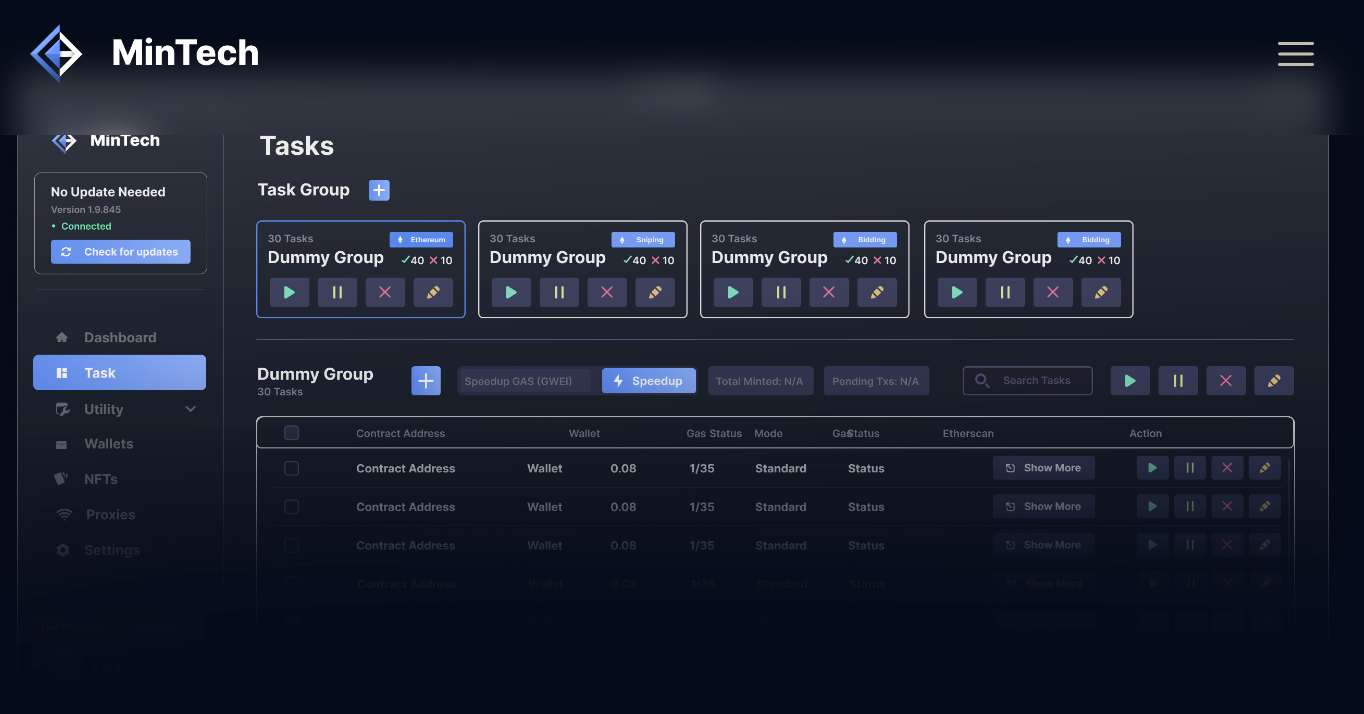
Task: Click the small MinTech logo in sidebar
Action: click(x=106, y=141)
